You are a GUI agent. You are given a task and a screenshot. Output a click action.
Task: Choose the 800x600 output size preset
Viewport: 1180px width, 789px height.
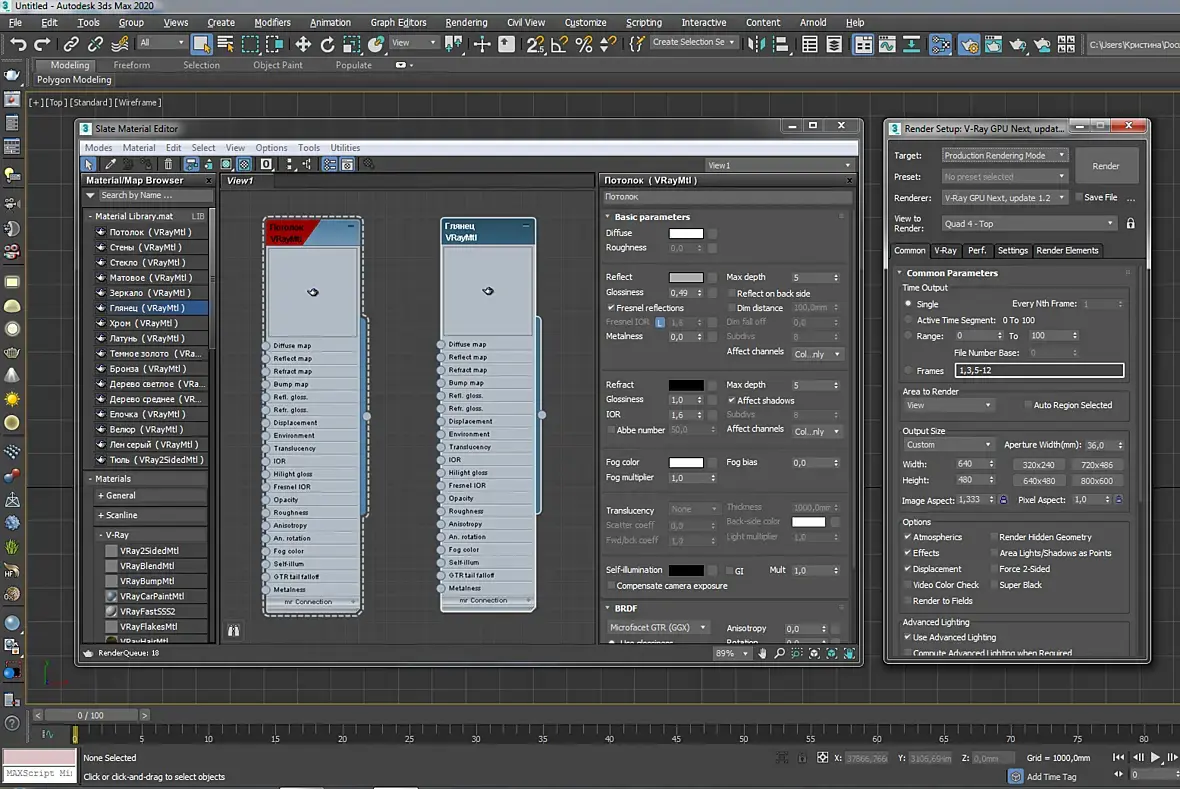click(x=1096, y=481)
